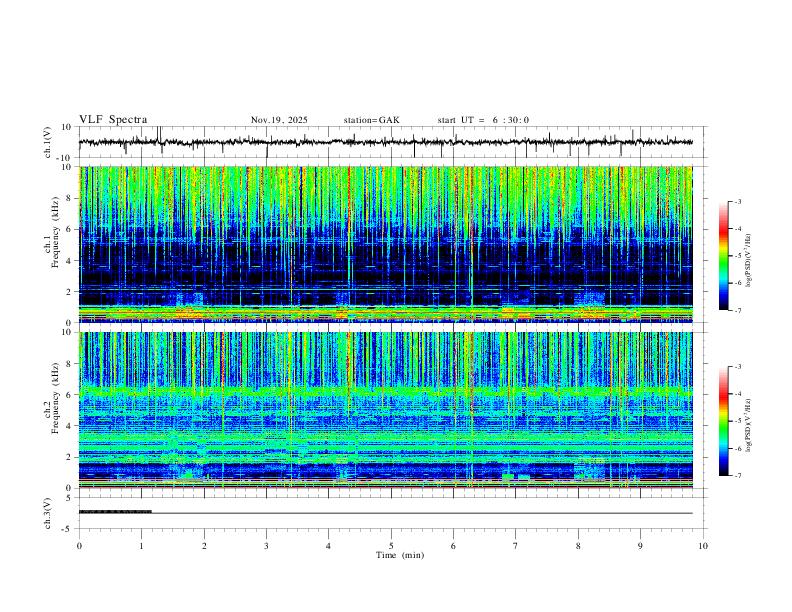Click the '1' label on the Time axis
The height and width of the screenshot is (612, 792).
click(x=141, y=546)
